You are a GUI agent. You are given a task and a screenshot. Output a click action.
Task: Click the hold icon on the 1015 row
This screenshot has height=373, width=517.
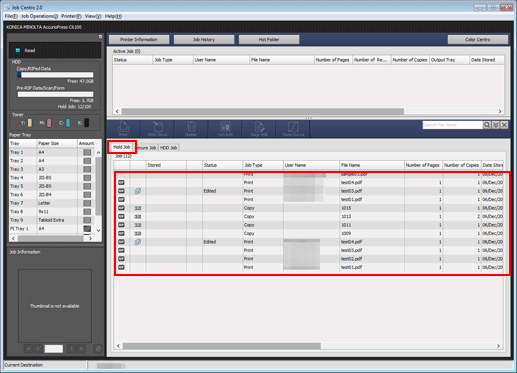point(121,208)
